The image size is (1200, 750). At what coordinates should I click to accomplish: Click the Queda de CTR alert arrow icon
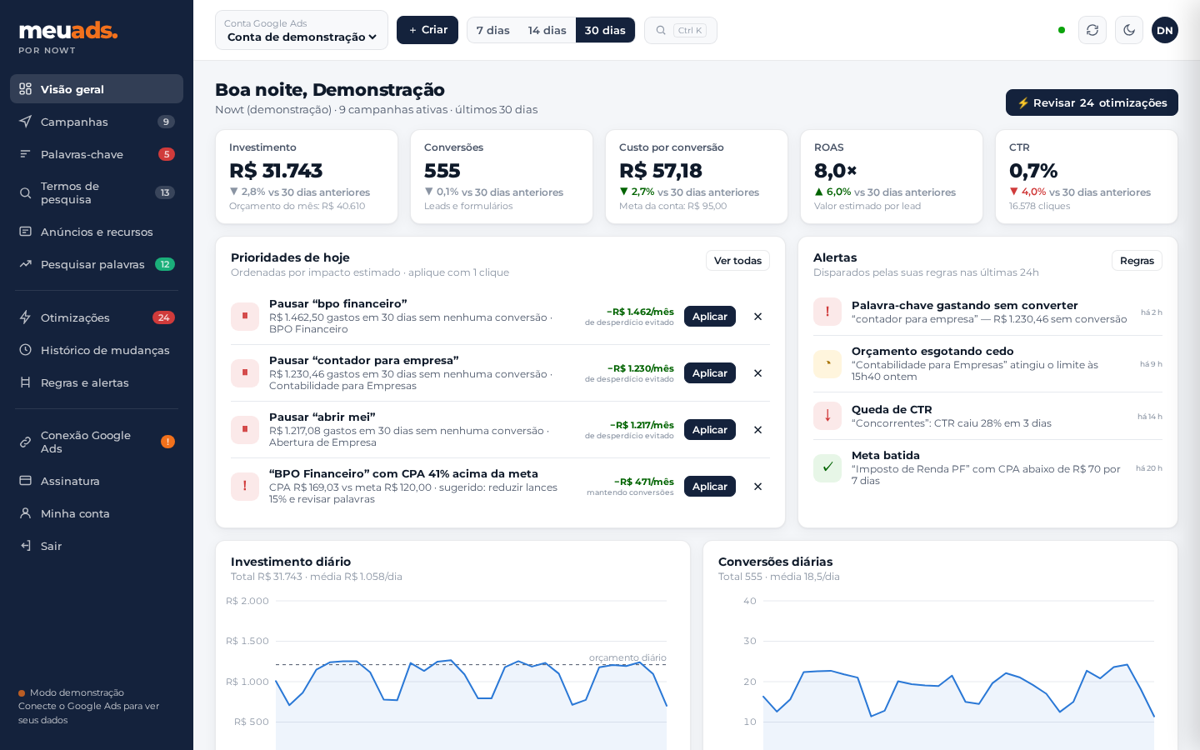click(x=827, y=416)
